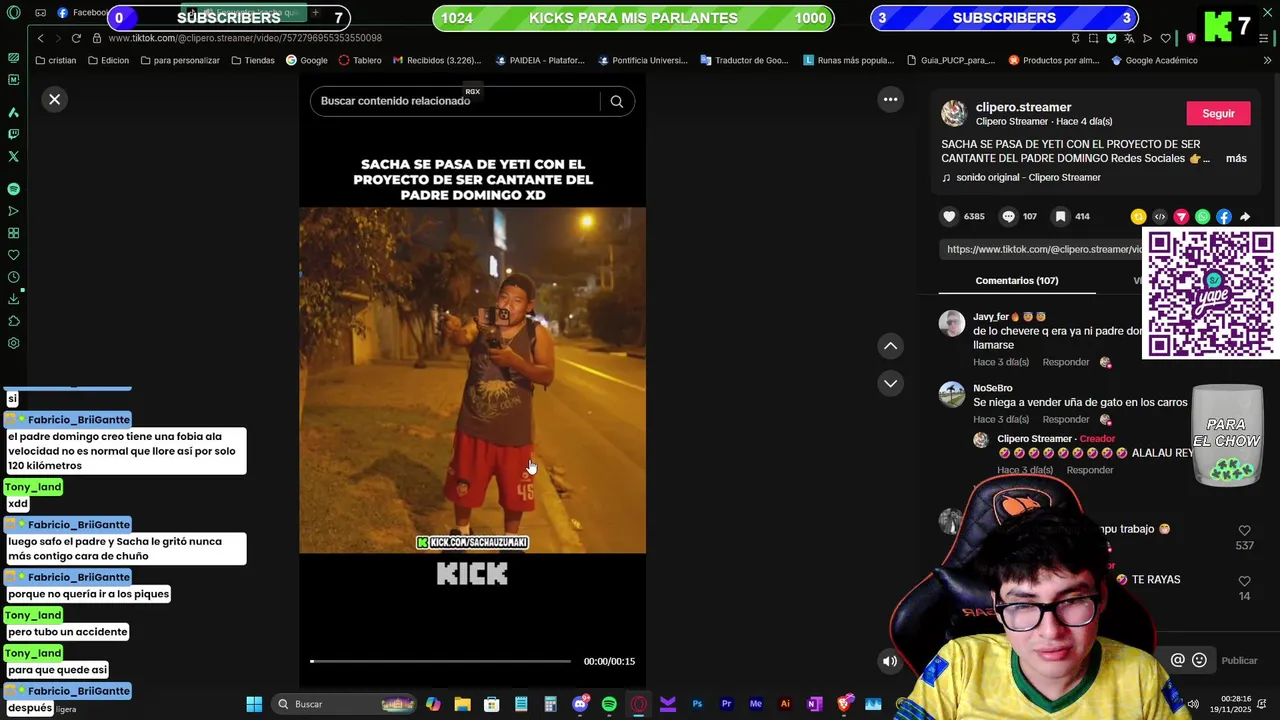This screenshot has height=720, width=1280.
Task: Open the 'cristian' bookmarks folder
Action: coord(55,60)
